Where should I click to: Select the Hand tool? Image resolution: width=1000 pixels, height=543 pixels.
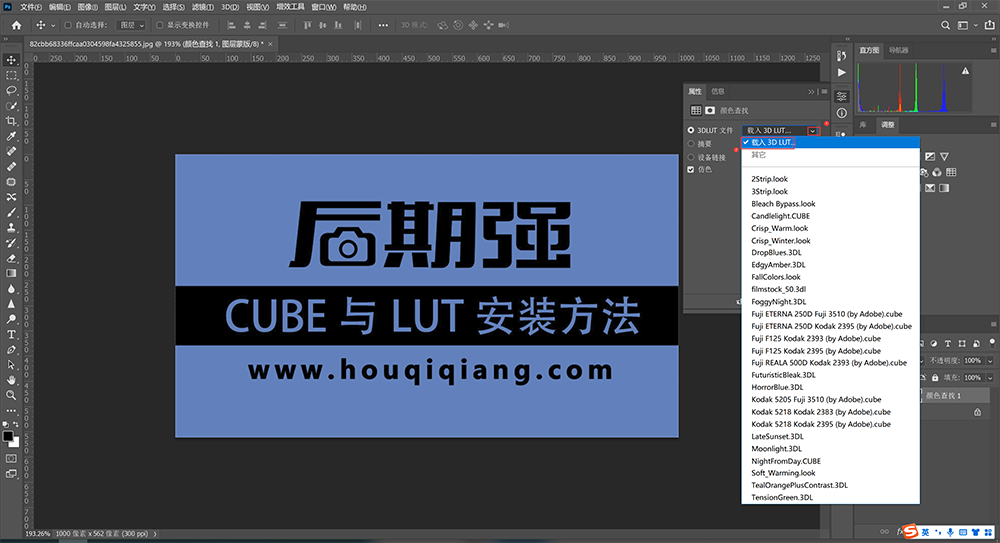pyautogui.click(x=11, y=380)
